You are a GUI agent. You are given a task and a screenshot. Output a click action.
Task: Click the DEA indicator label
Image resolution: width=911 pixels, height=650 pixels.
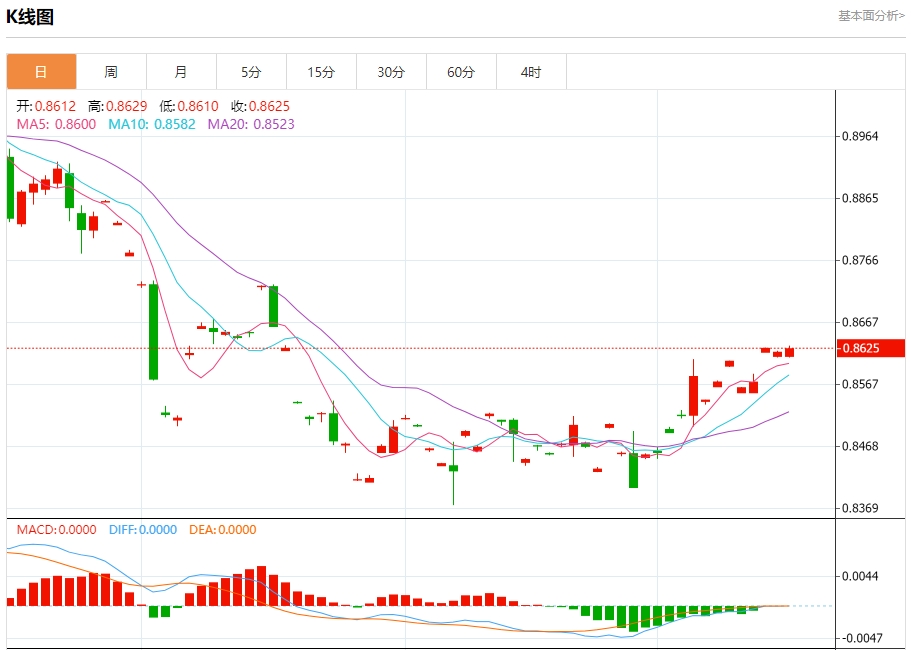click(222, 530)
